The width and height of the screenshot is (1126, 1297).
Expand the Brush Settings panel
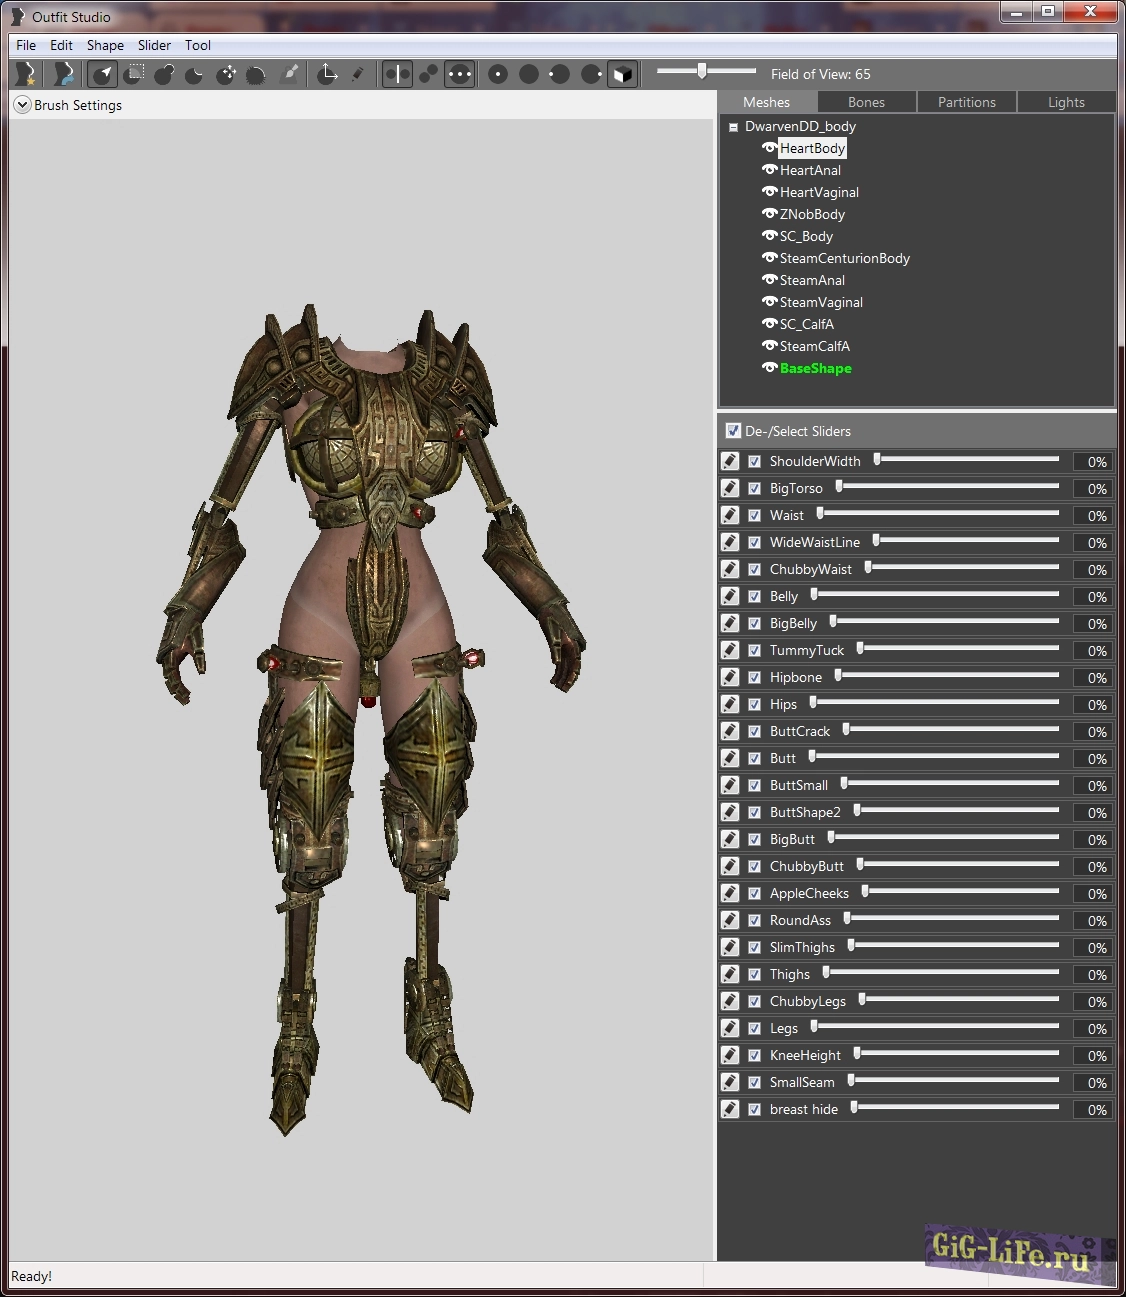(22, 105)
